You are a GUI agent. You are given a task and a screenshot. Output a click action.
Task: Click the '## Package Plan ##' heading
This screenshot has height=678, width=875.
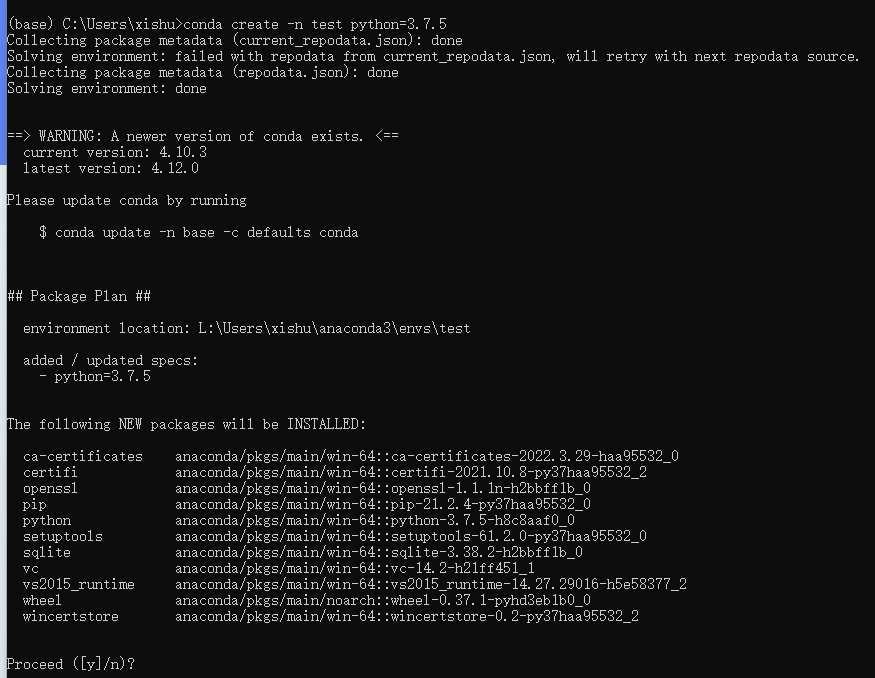tap(78, 296)
